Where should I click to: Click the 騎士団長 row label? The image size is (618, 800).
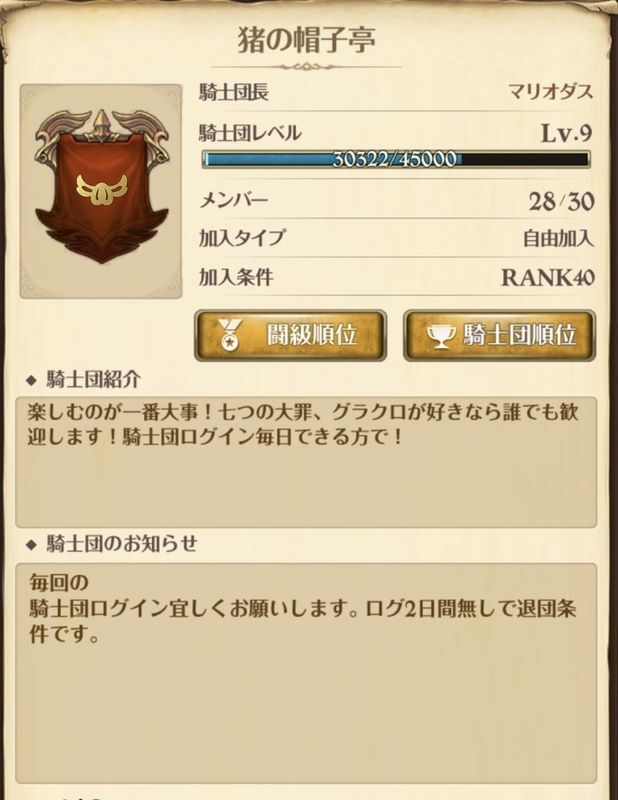pyautogui.click(x=234, y=93)
